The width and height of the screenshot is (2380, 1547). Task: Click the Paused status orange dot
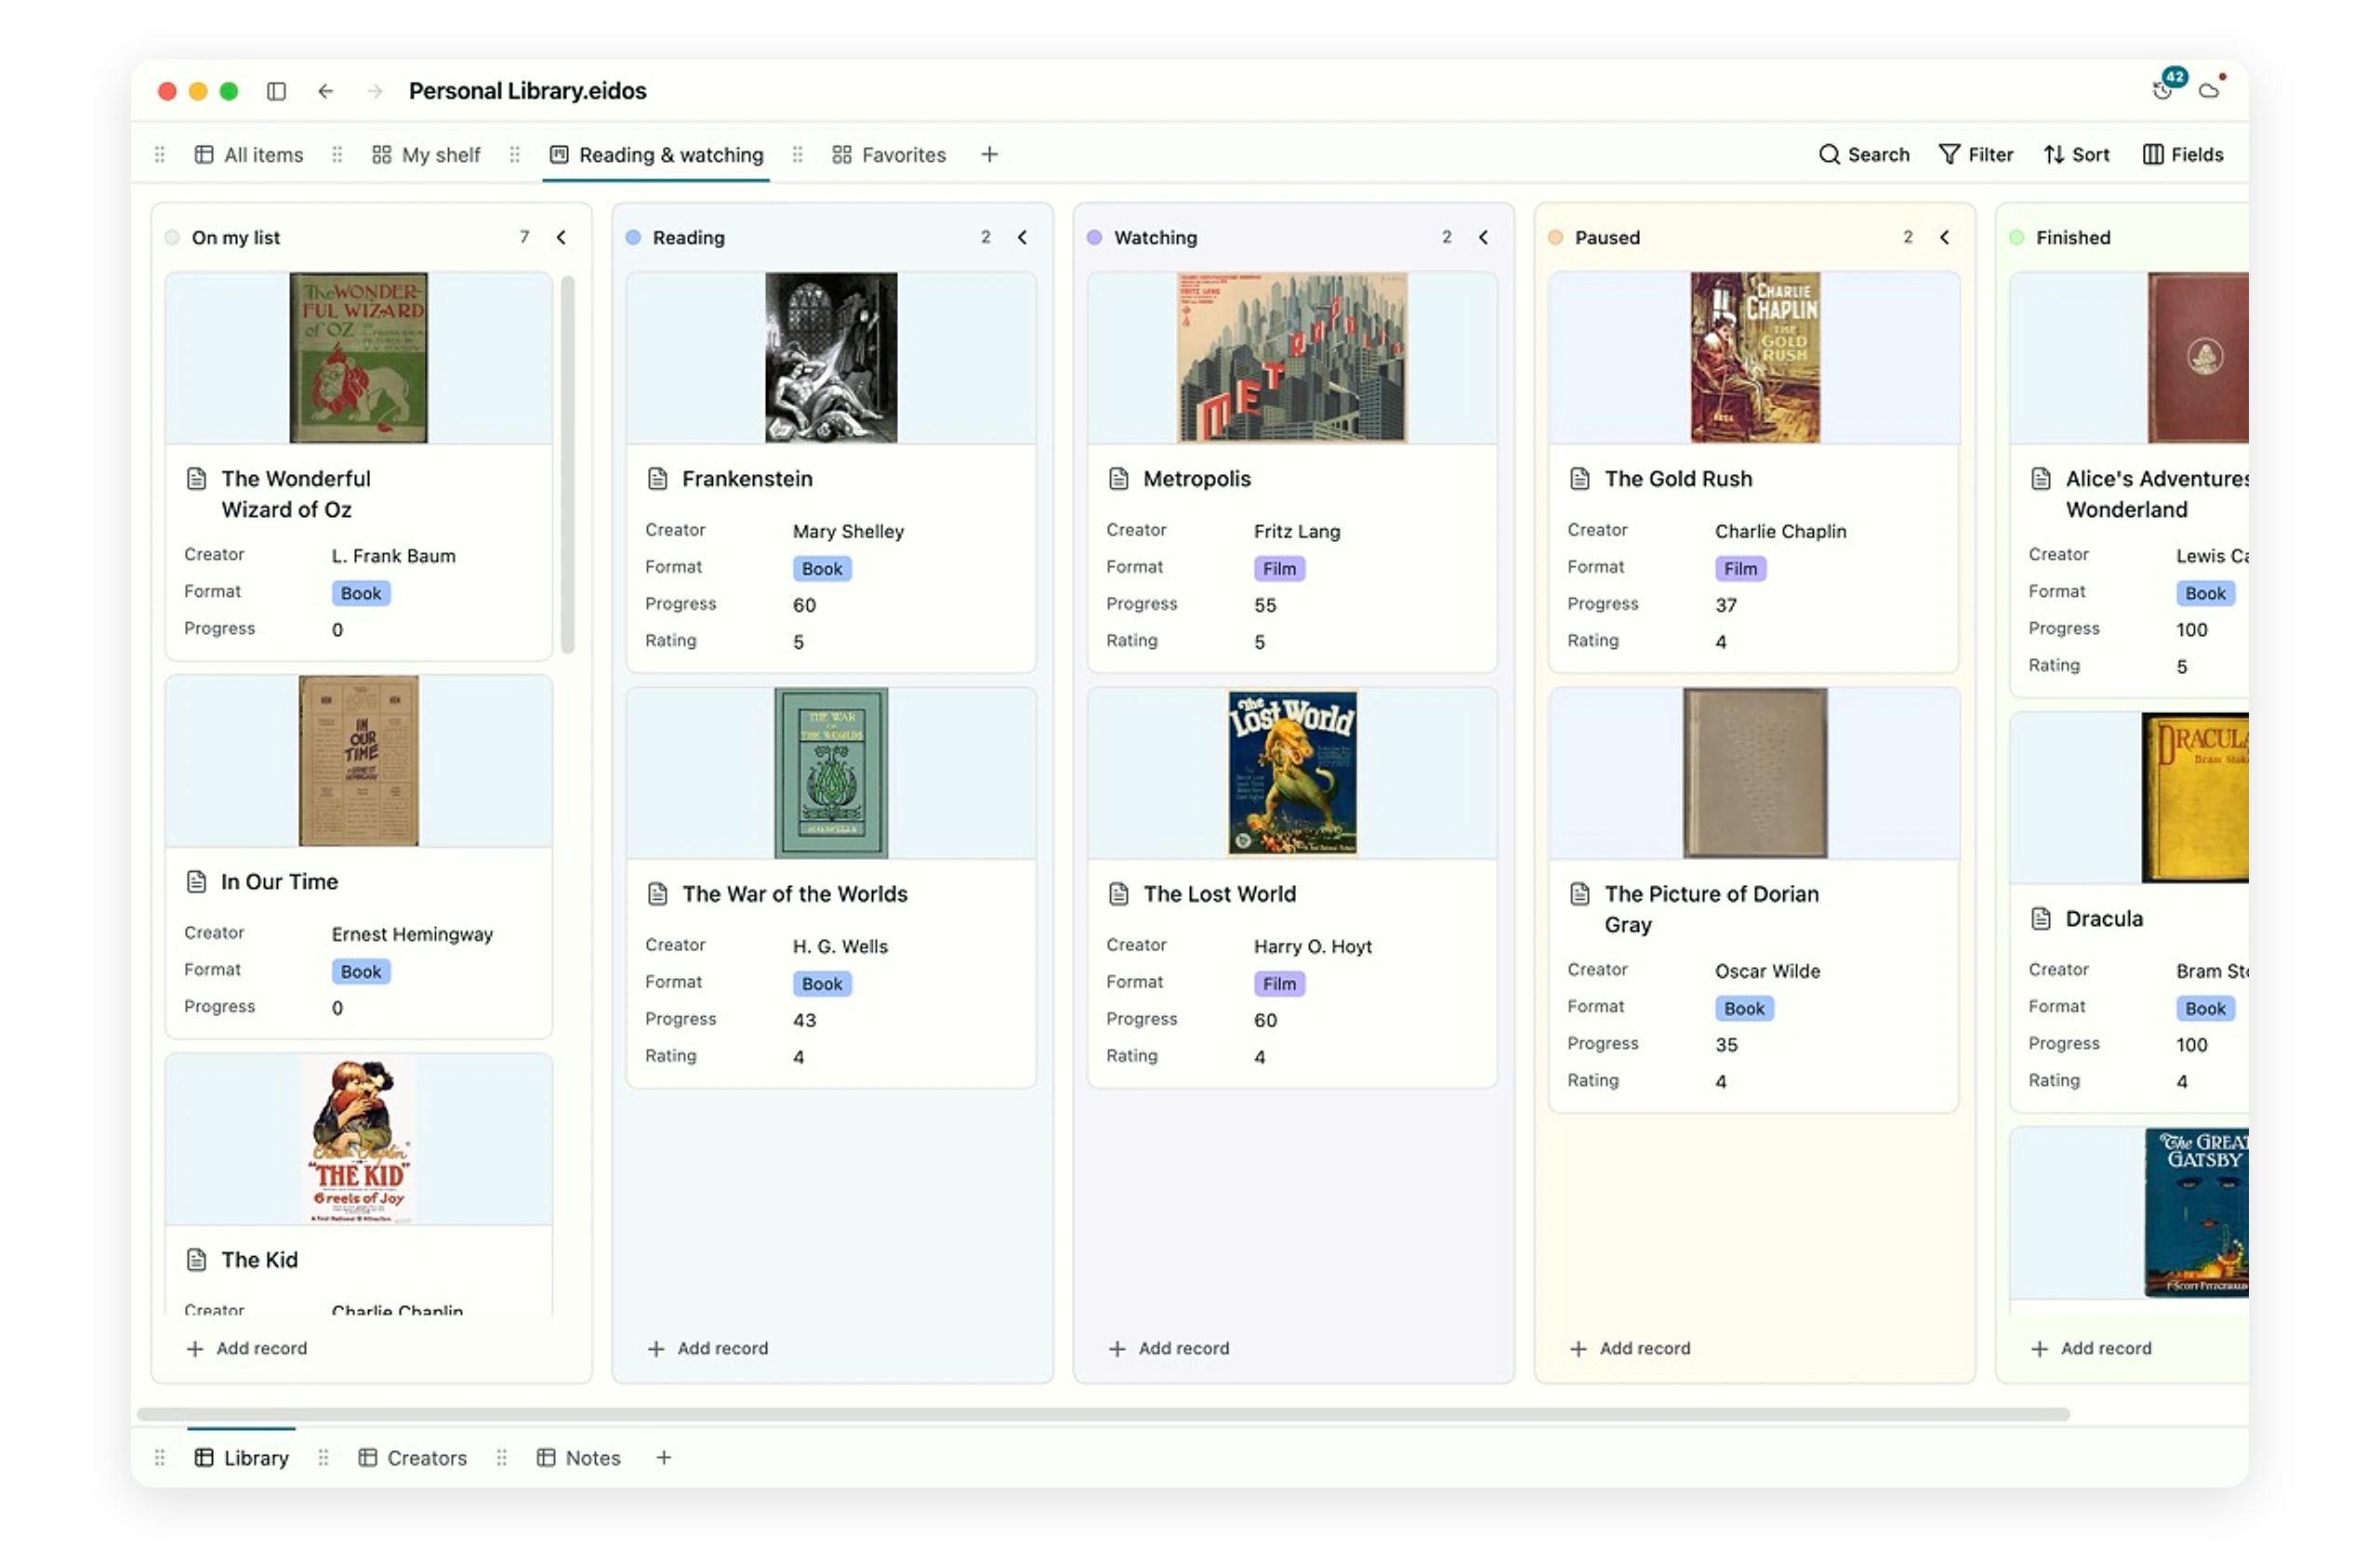pyautogui.click(x=1555, y=237)
